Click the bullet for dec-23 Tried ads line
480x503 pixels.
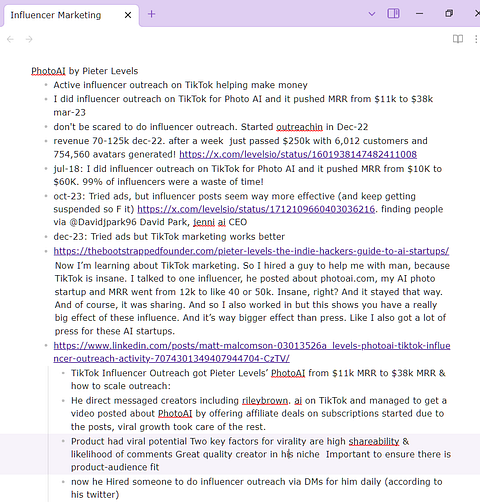coord(46,237)
